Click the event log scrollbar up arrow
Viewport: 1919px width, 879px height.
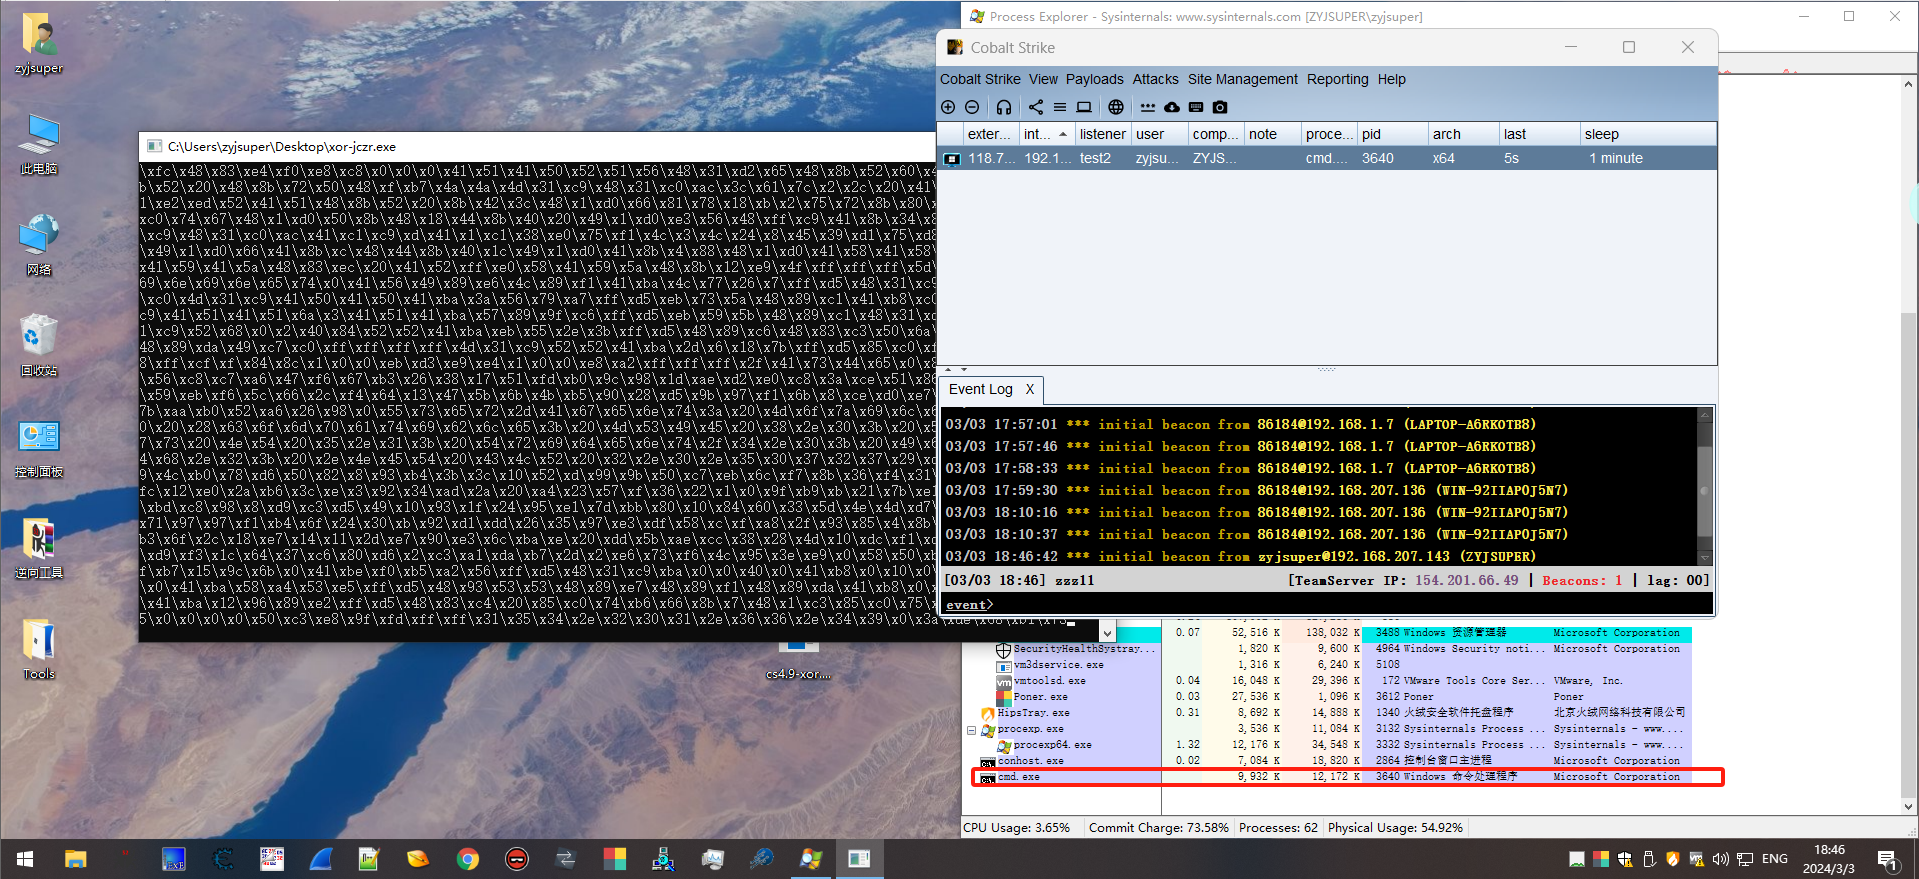1705,414
